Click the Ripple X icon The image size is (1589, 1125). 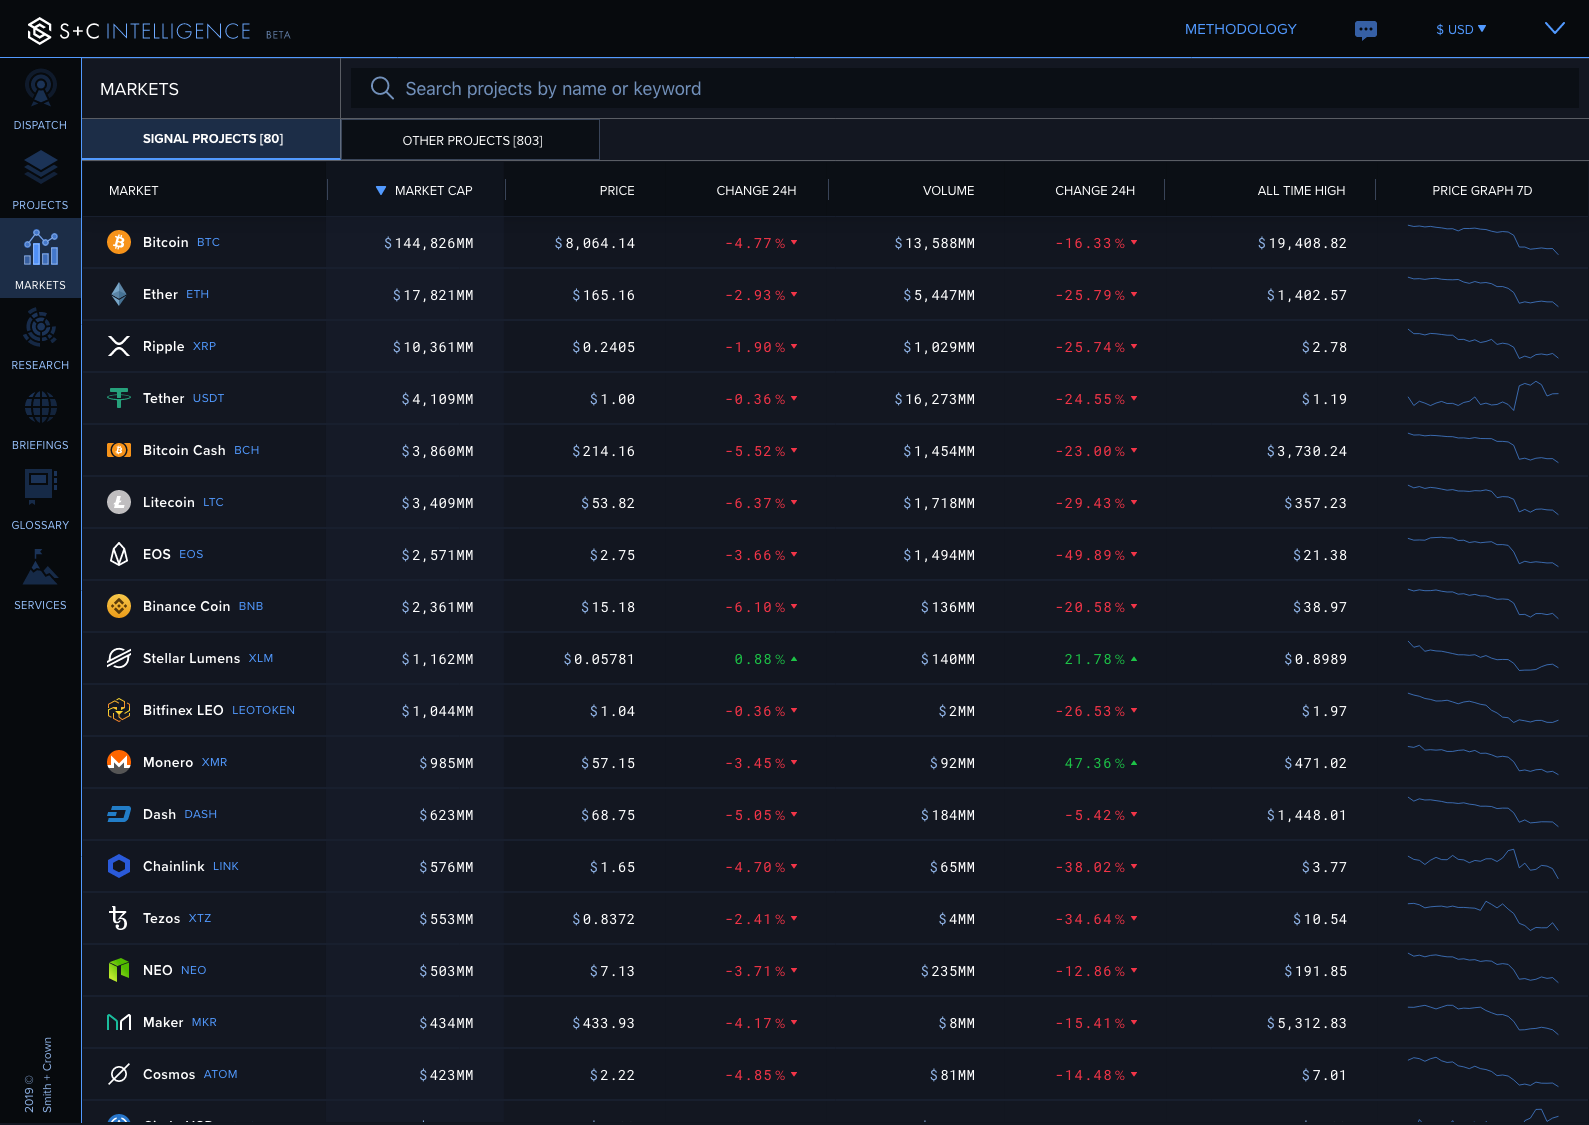tap(119, 346)
